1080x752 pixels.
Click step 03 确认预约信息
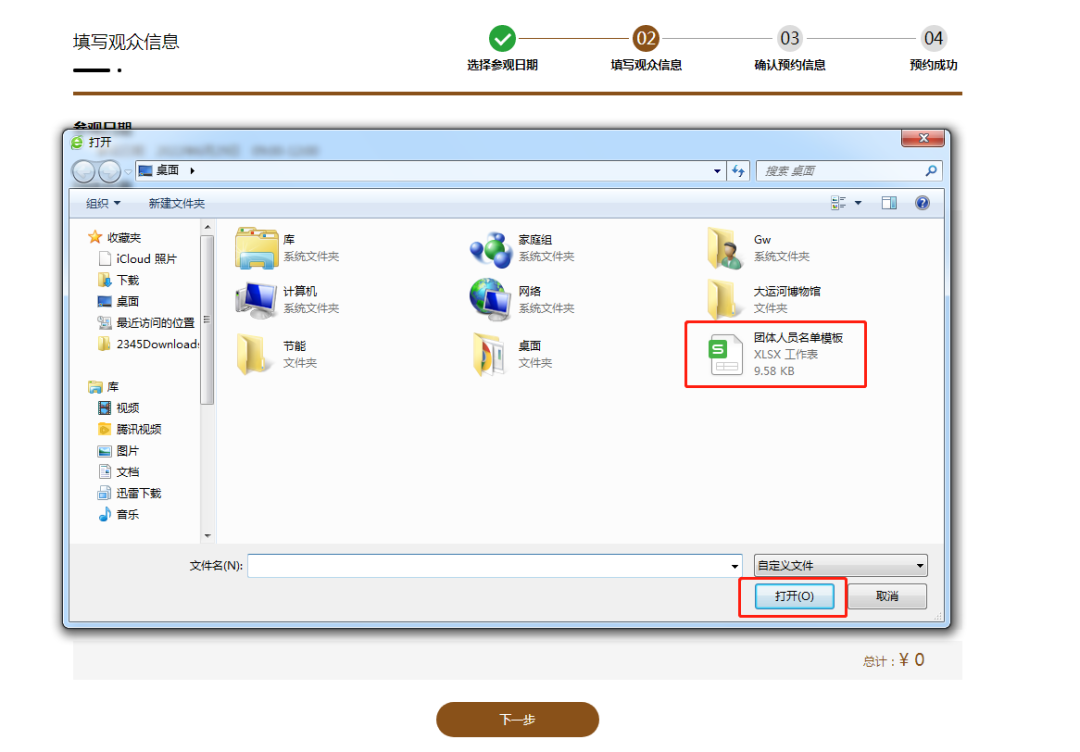click(789, 39)
